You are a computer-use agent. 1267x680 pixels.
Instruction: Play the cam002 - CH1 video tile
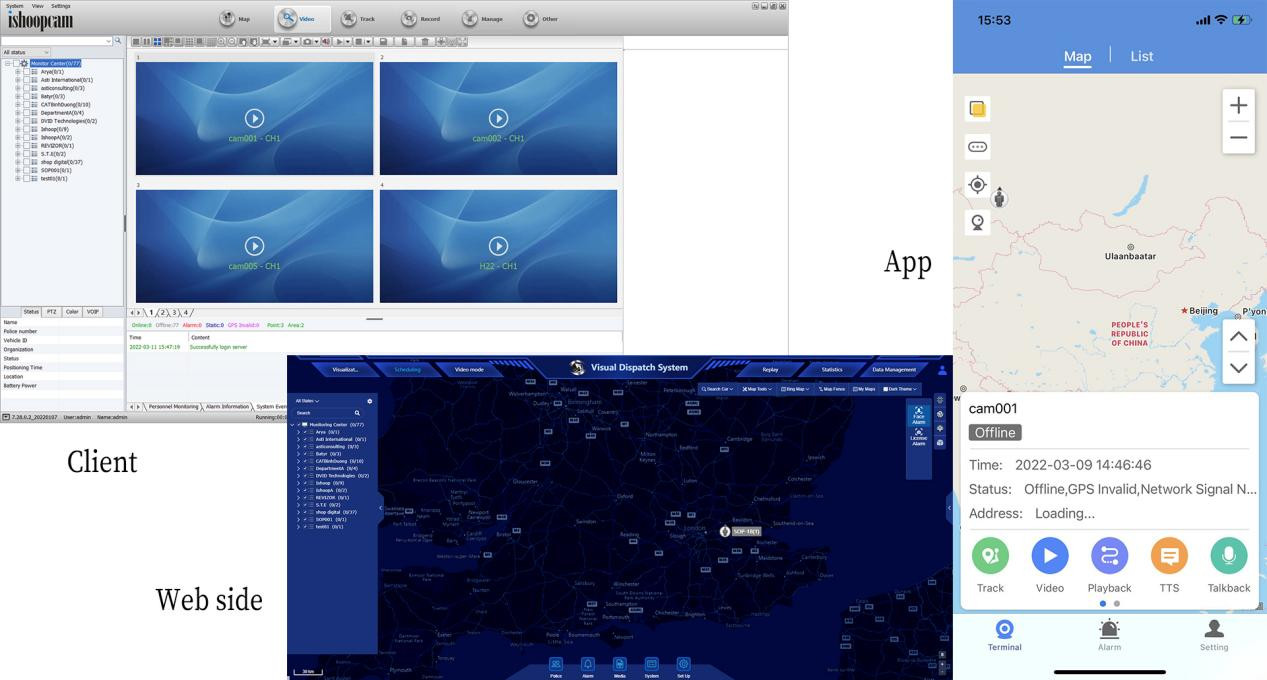point(498,118)
